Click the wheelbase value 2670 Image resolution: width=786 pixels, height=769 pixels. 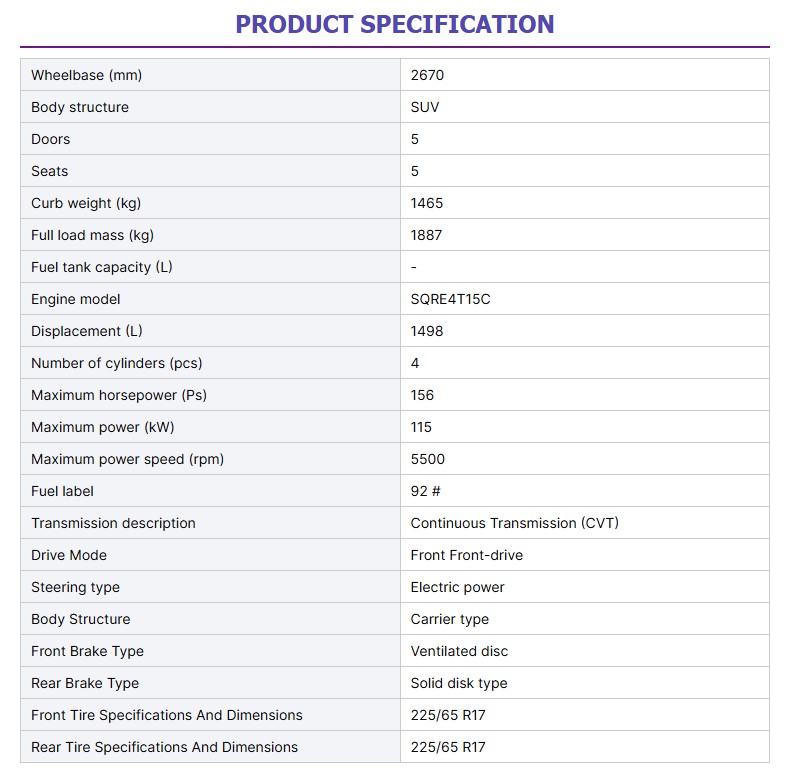427,75
